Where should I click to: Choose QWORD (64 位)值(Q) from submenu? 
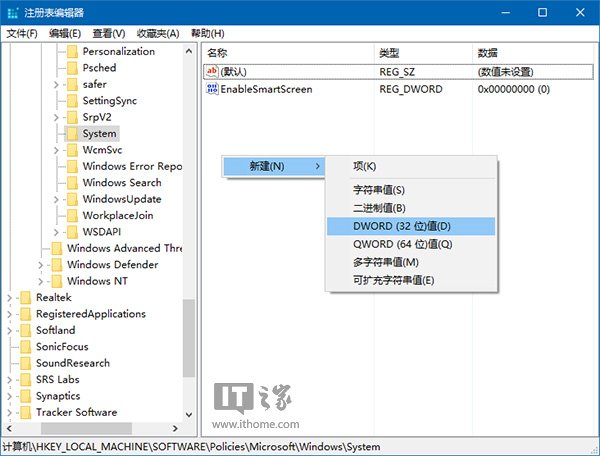click(x=411, y=244)
